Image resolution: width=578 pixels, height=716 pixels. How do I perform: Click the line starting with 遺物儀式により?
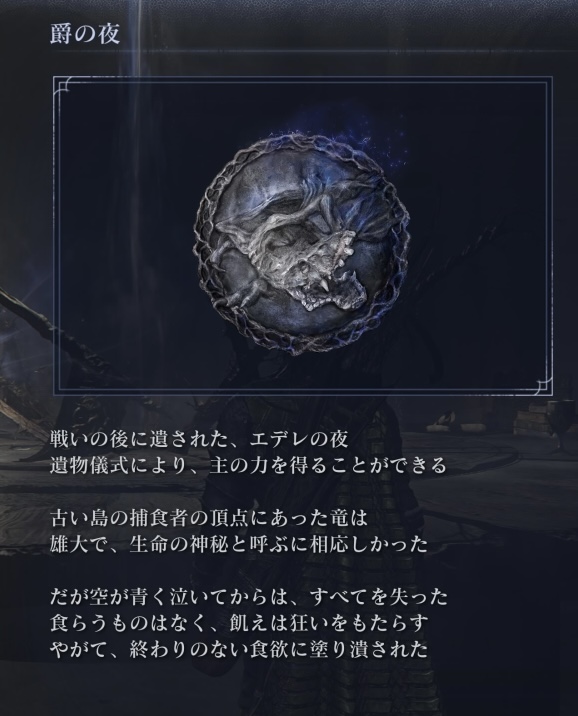pos(248,466)
